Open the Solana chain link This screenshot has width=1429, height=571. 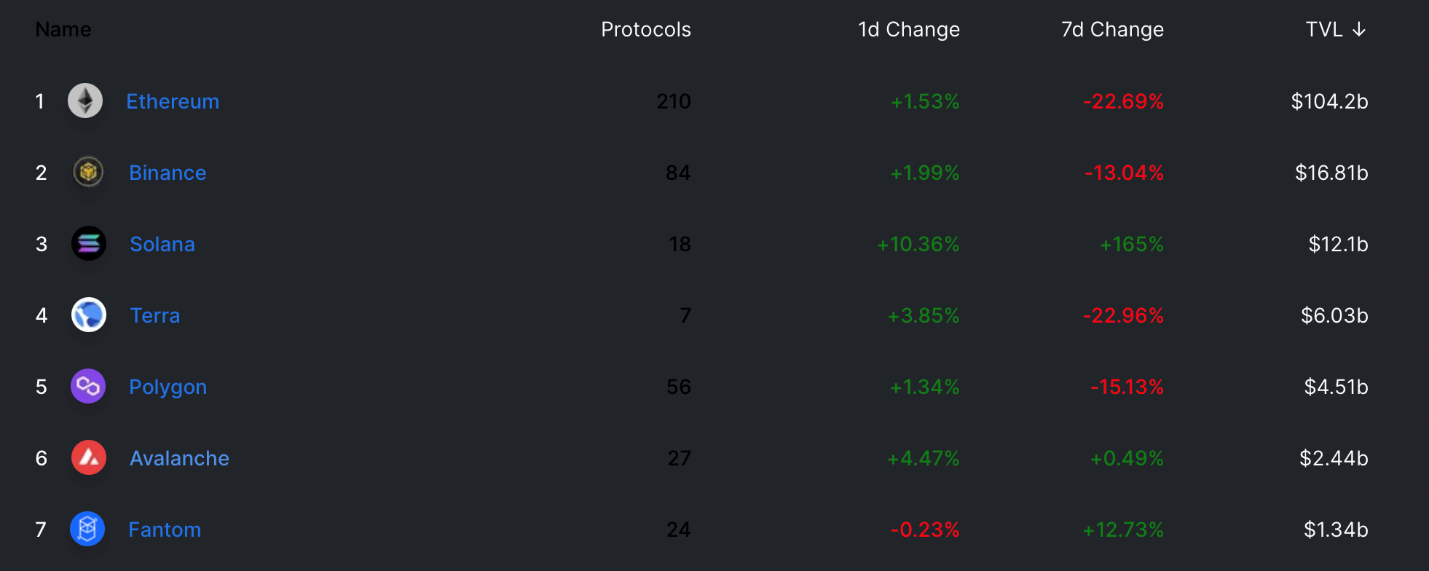pyautogui.click(x=162, y=244)
